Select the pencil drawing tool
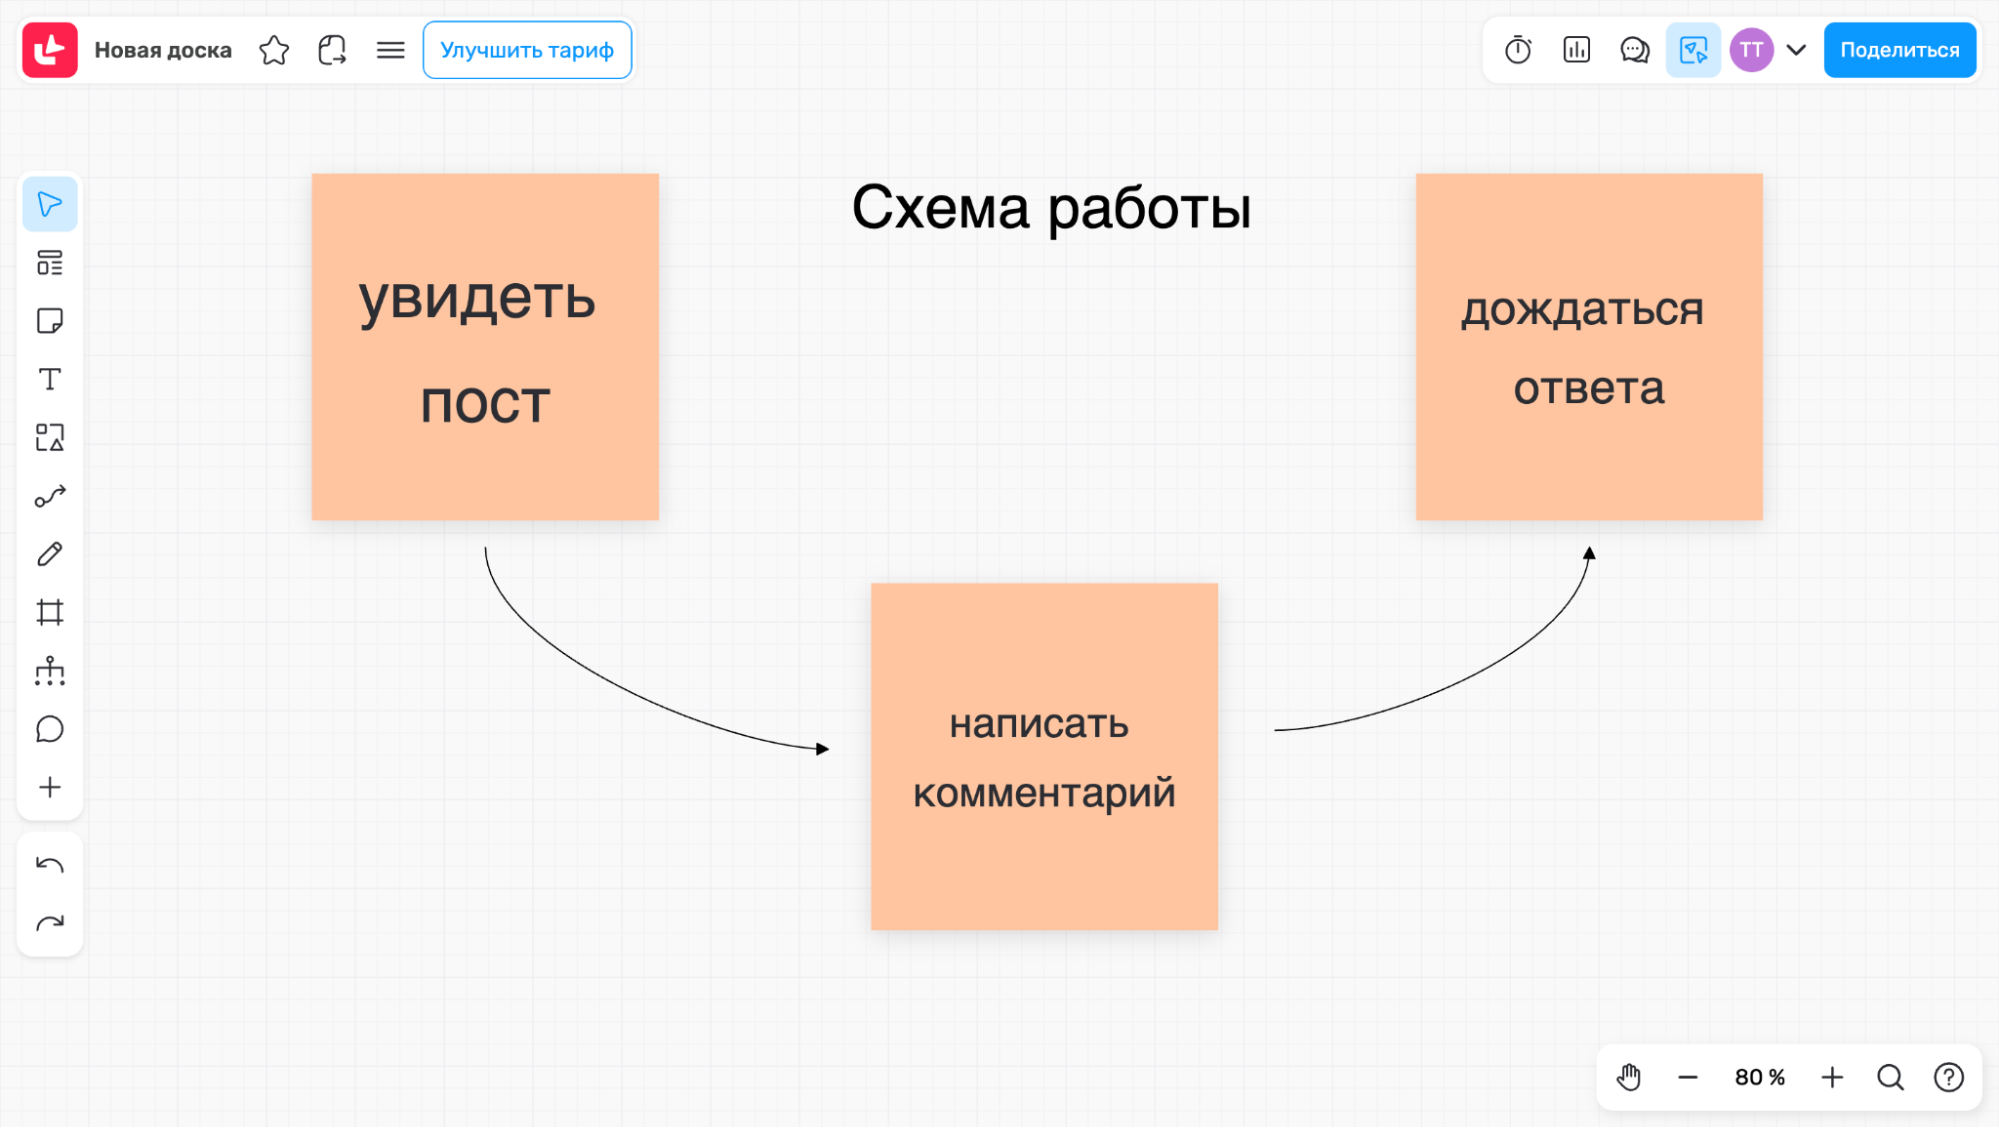The width and height of the screenshot is (1999, 1128). point(50,554)
